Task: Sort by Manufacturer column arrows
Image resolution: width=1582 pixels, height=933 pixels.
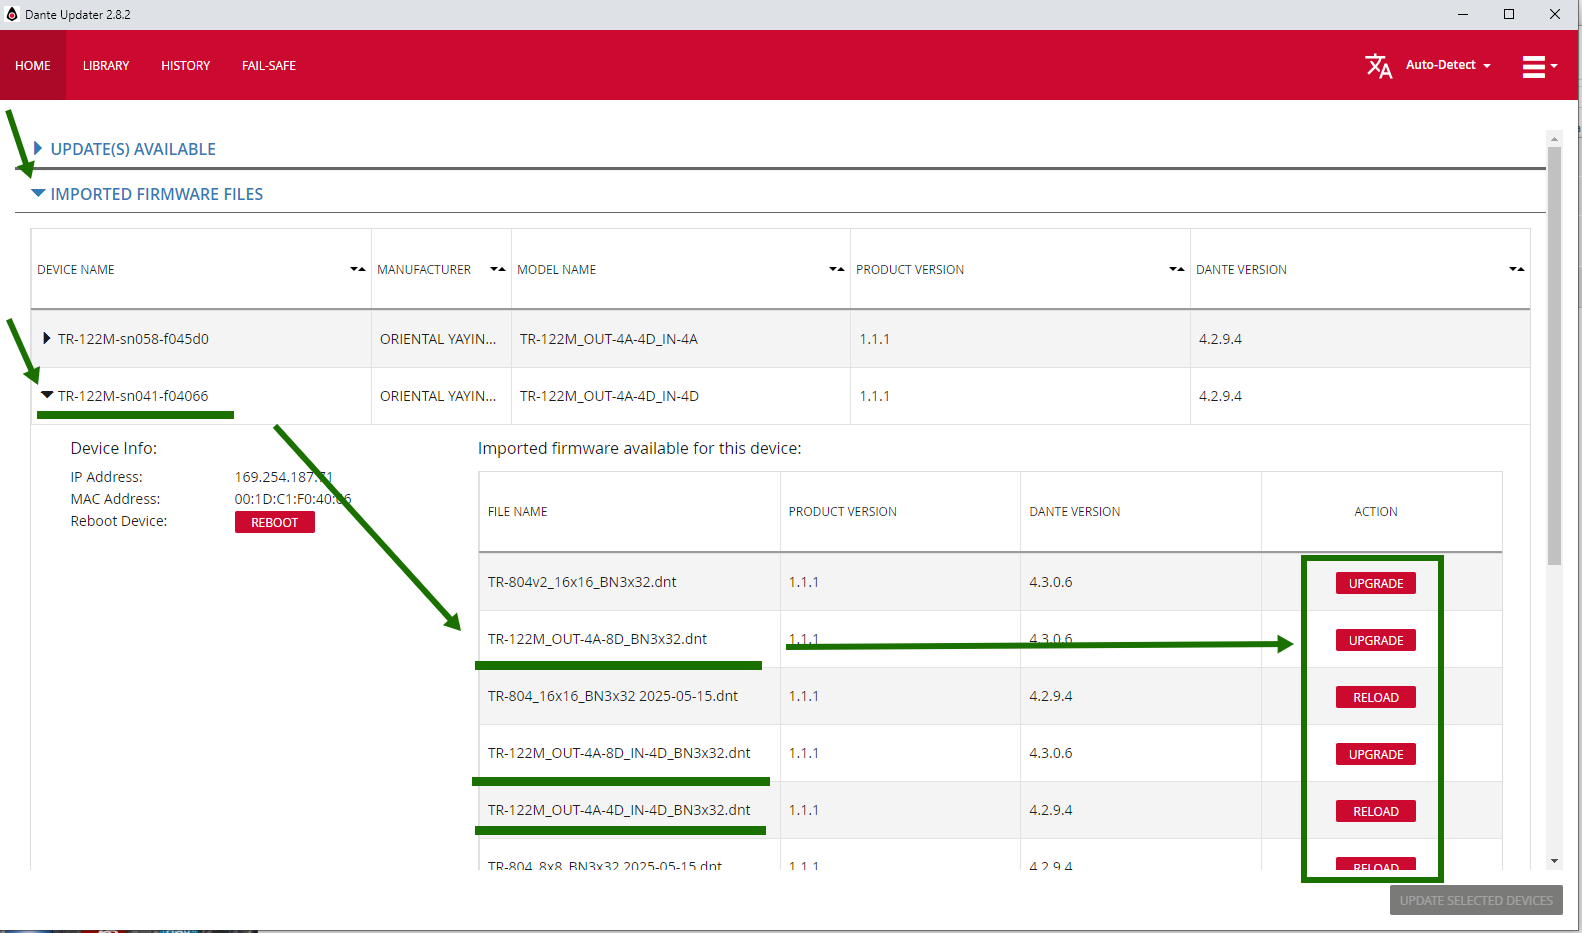Action: click(497, 270)
